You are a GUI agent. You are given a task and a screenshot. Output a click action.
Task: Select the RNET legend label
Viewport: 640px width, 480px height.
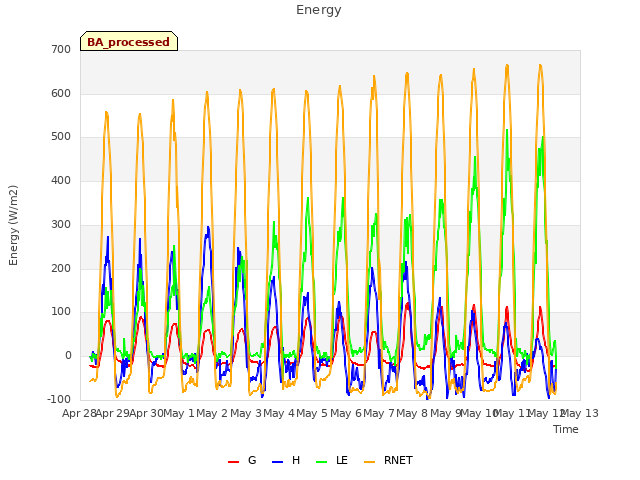click(x=398, y=460)
